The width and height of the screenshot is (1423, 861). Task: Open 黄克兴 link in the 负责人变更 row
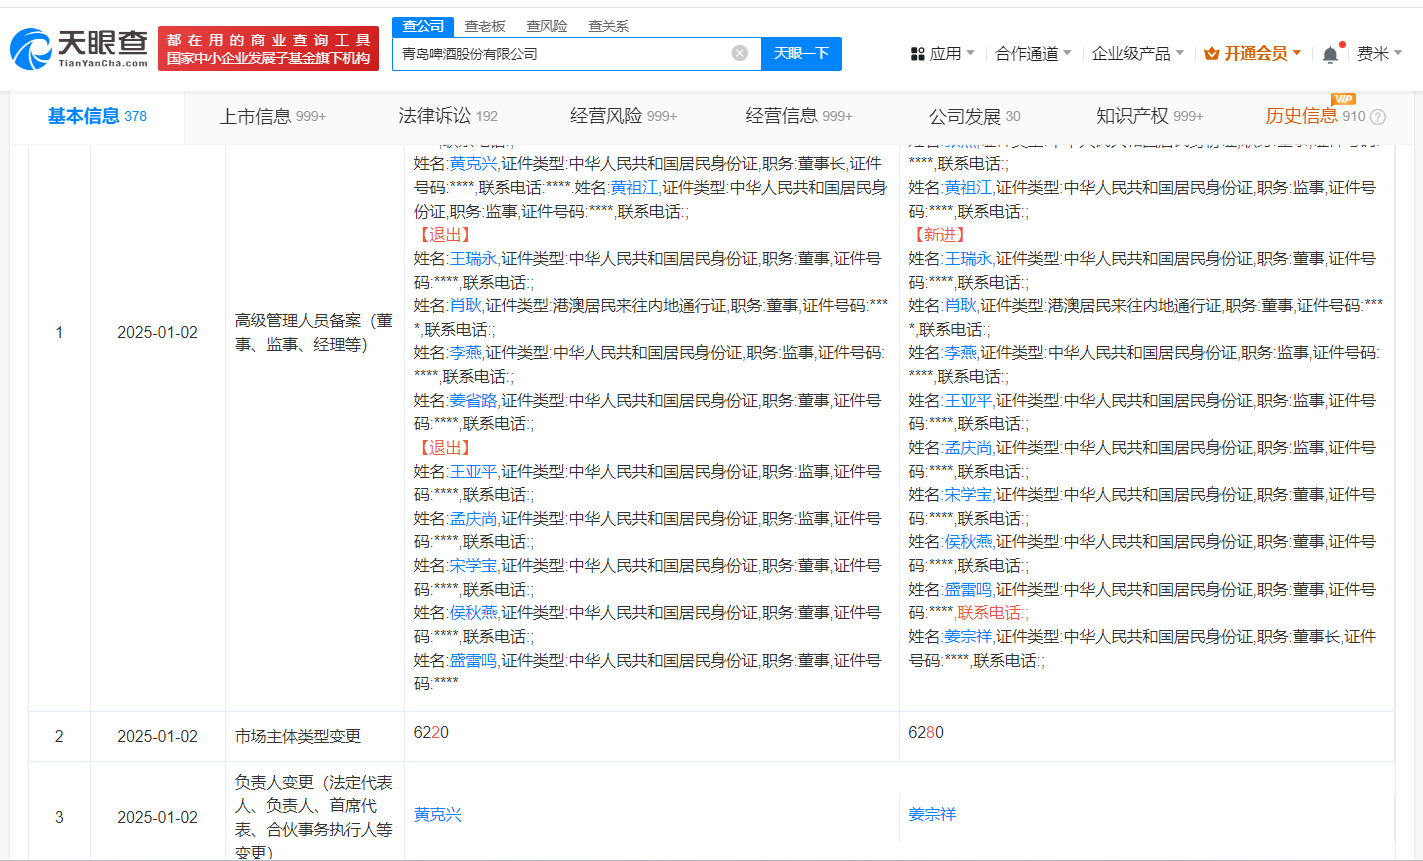click(x=438, y=815)
